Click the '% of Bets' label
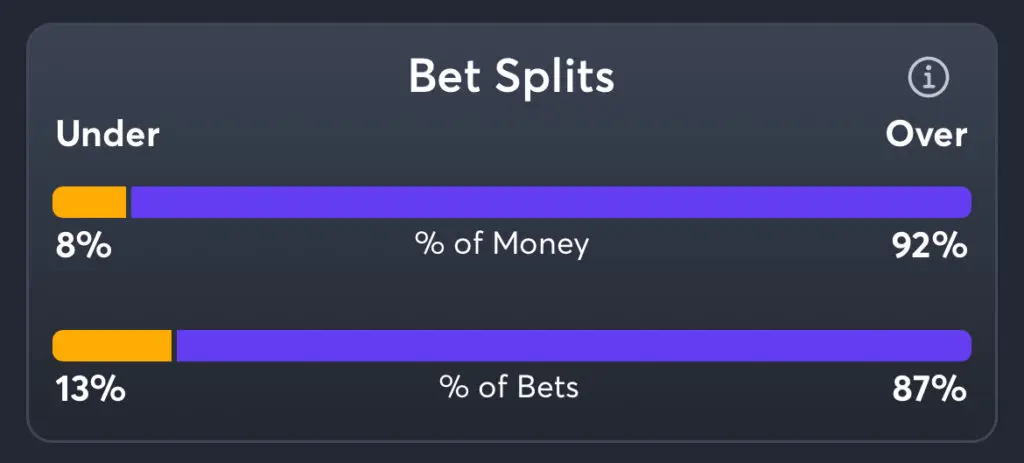1024x463 pixels. click(509, 388)
